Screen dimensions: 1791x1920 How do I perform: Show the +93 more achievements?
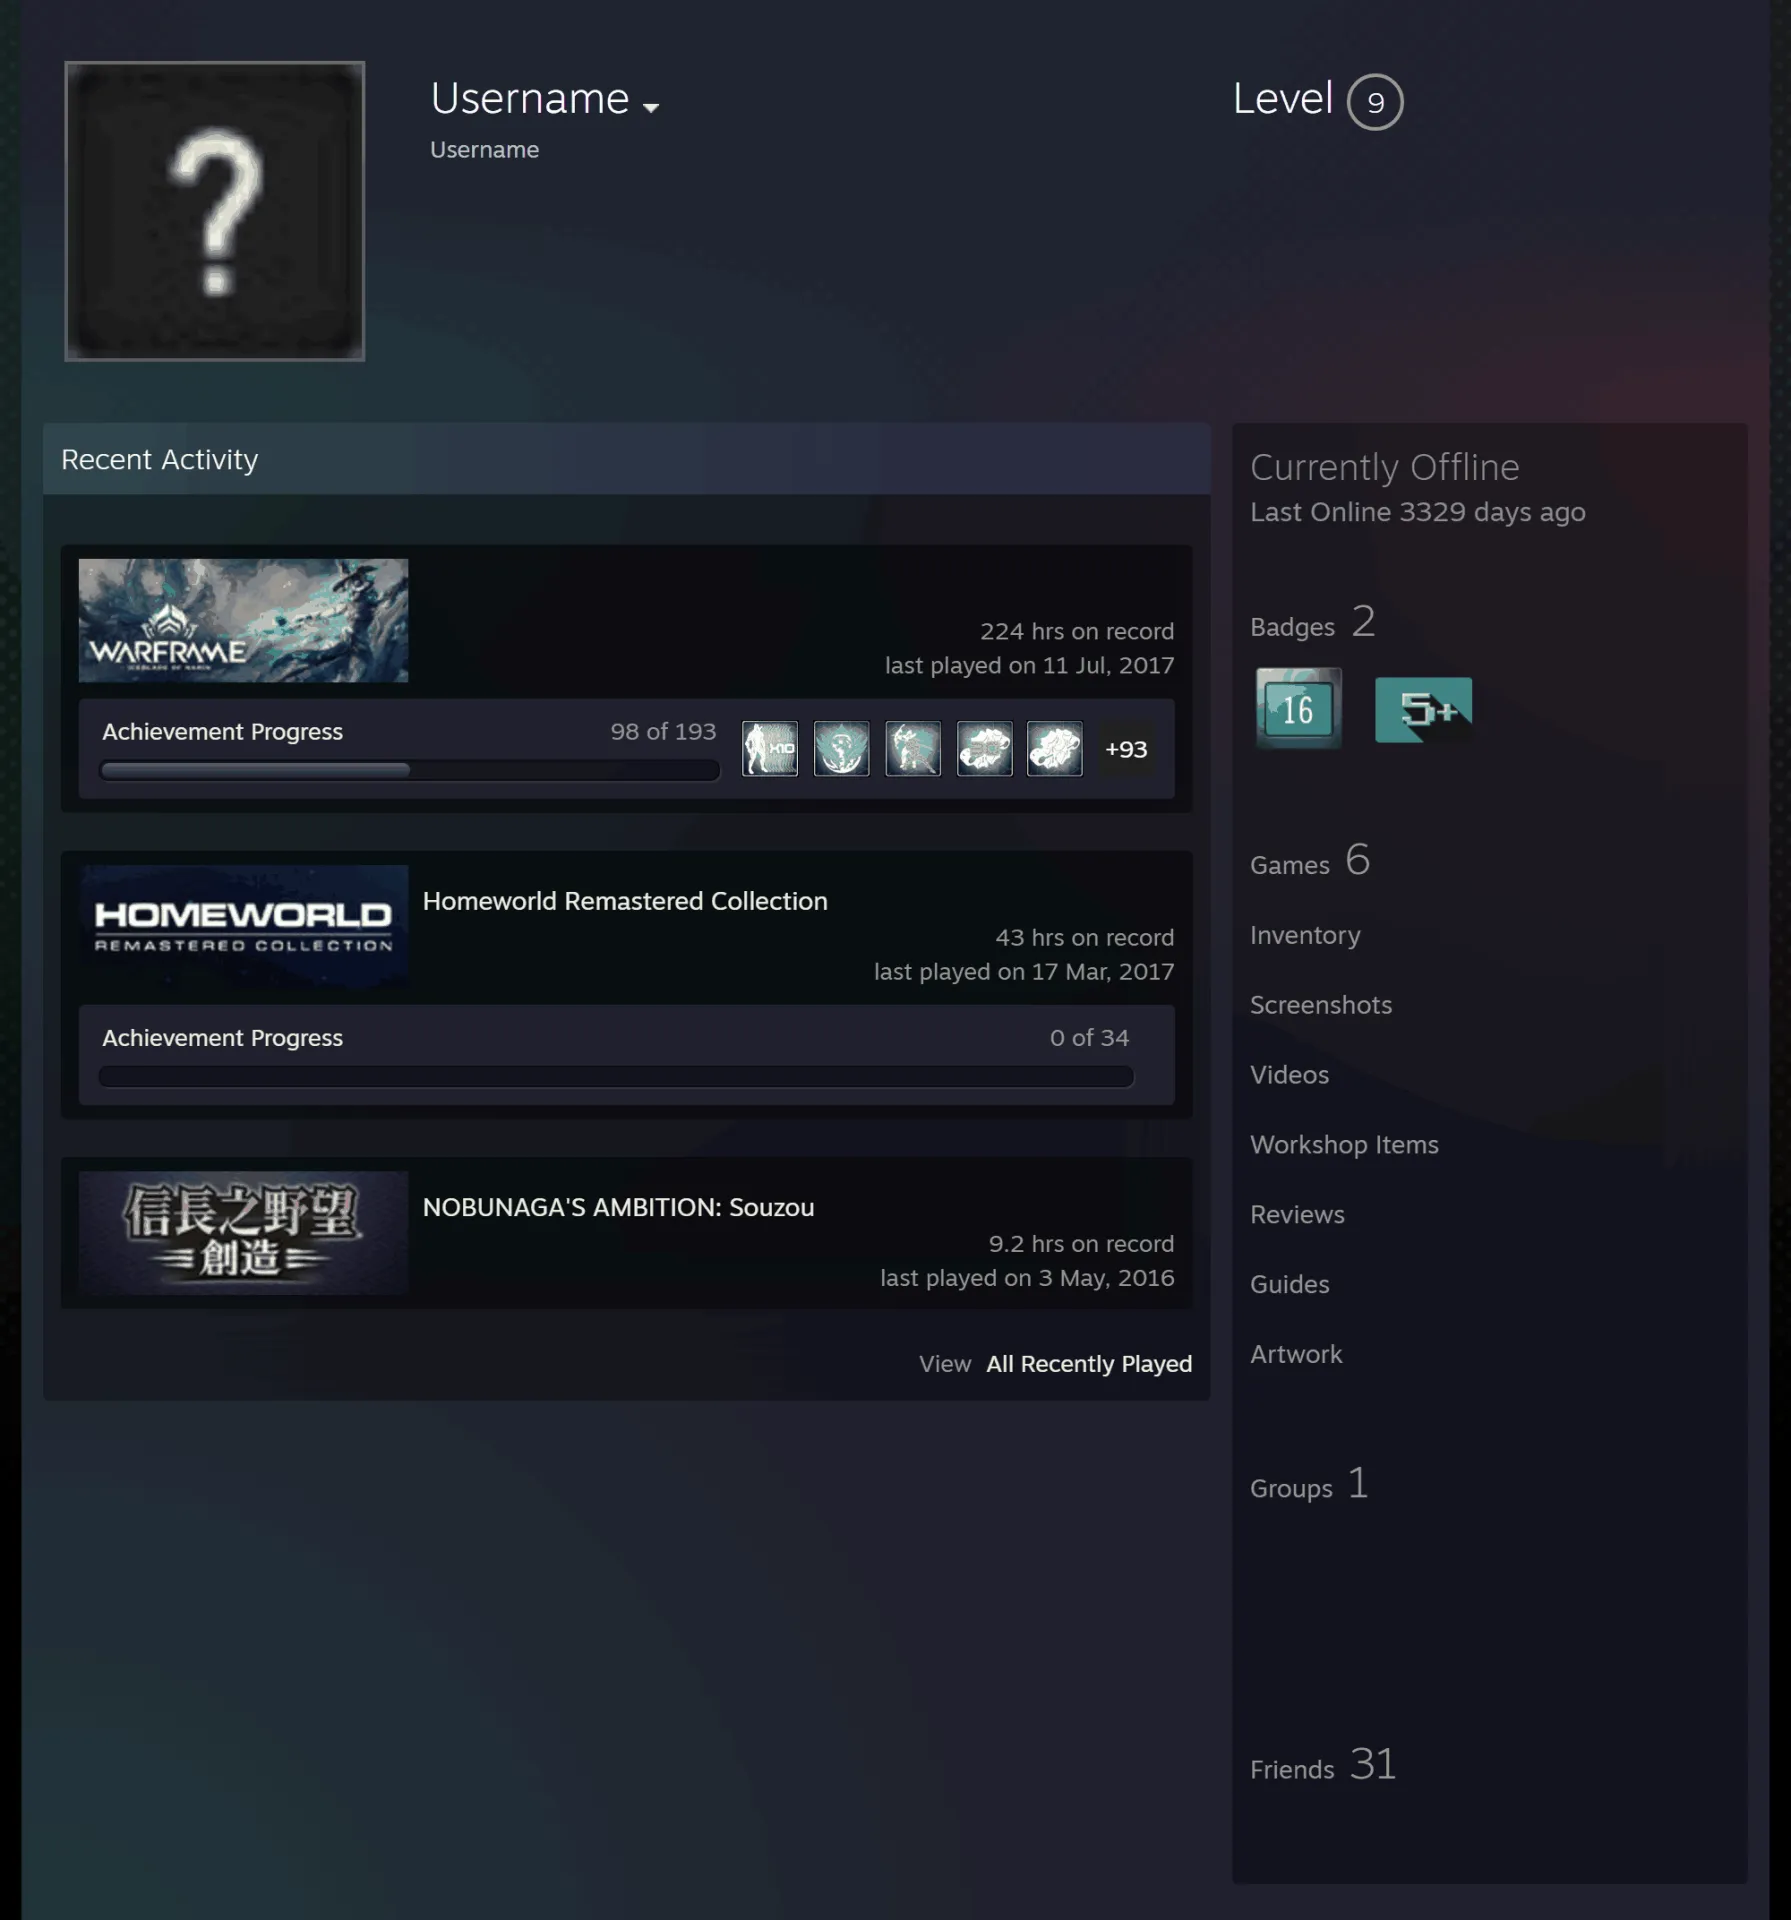(x=1126, y=749)
